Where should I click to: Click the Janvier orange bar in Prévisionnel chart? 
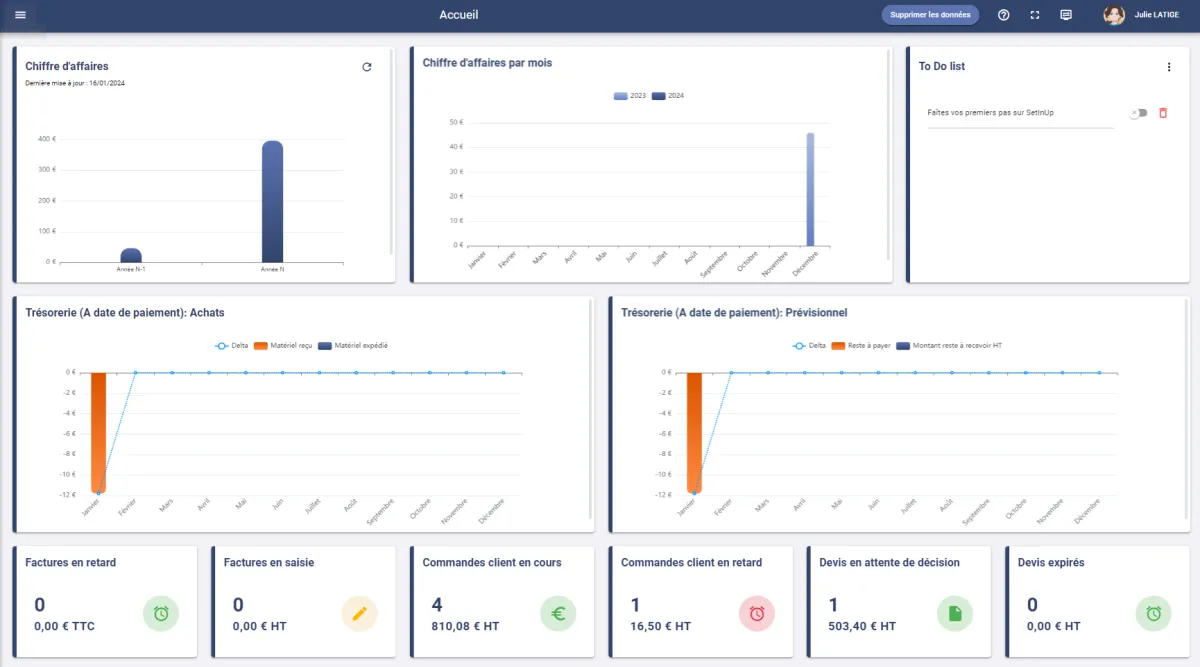click(694, 432)
